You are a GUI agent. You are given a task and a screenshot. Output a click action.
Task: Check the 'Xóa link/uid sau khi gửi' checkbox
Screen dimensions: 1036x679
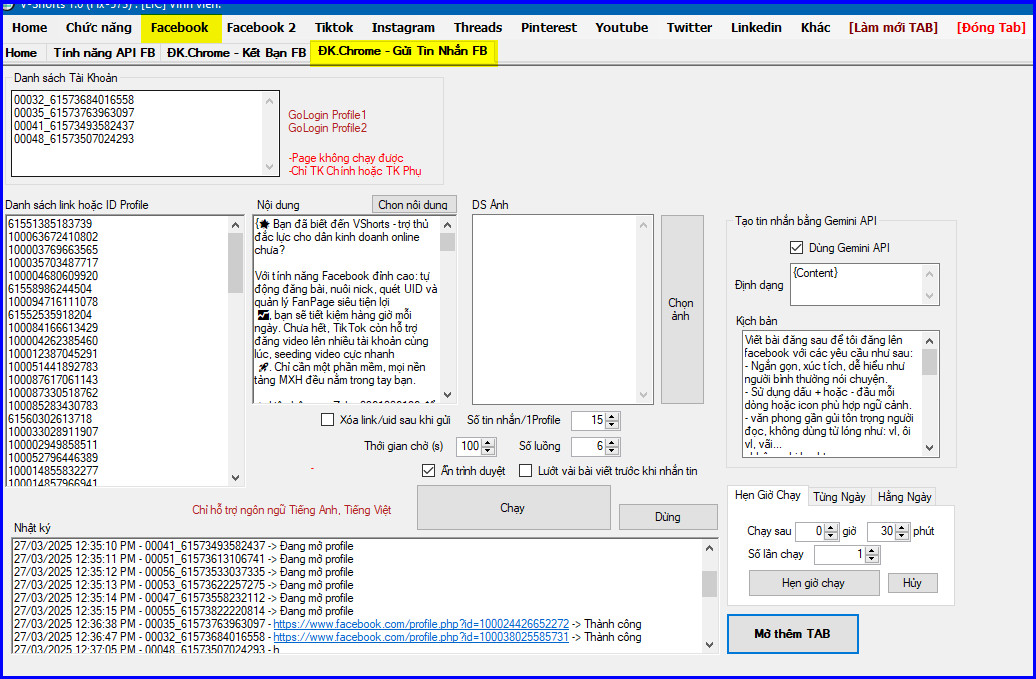click(x=328, y=420)
